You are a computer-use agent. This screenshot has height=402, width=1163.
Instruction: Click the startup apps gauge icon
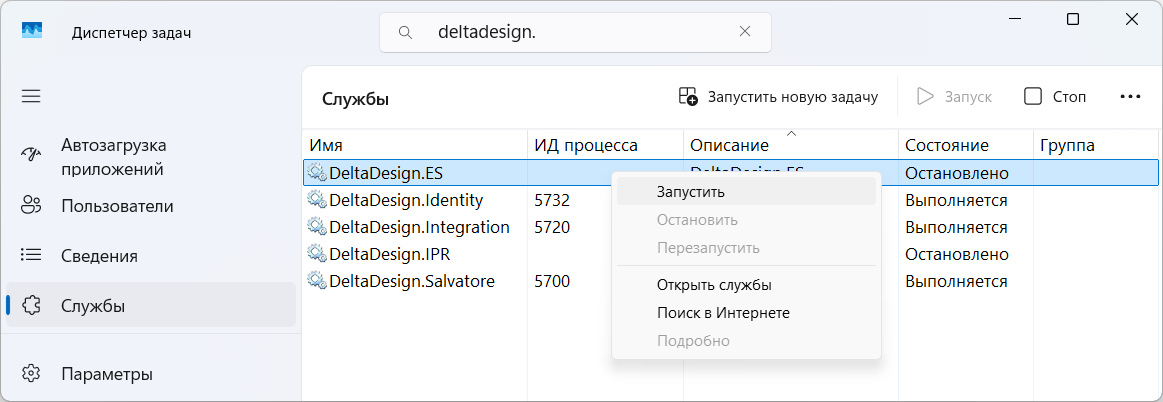pyautogui.click(x=30, y=154)
